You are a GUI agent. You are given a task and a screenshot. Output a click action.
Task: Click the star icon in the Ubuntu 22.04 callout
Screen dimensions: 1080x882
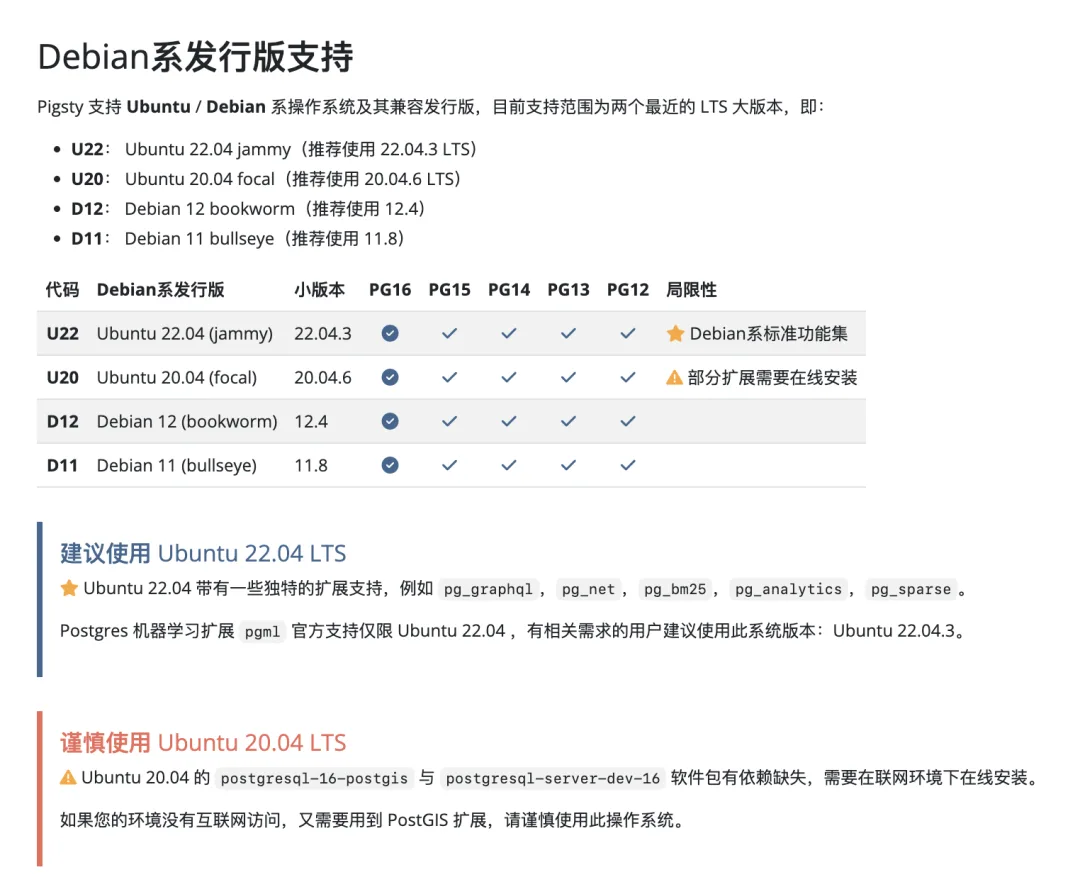(x=69, y=588)
